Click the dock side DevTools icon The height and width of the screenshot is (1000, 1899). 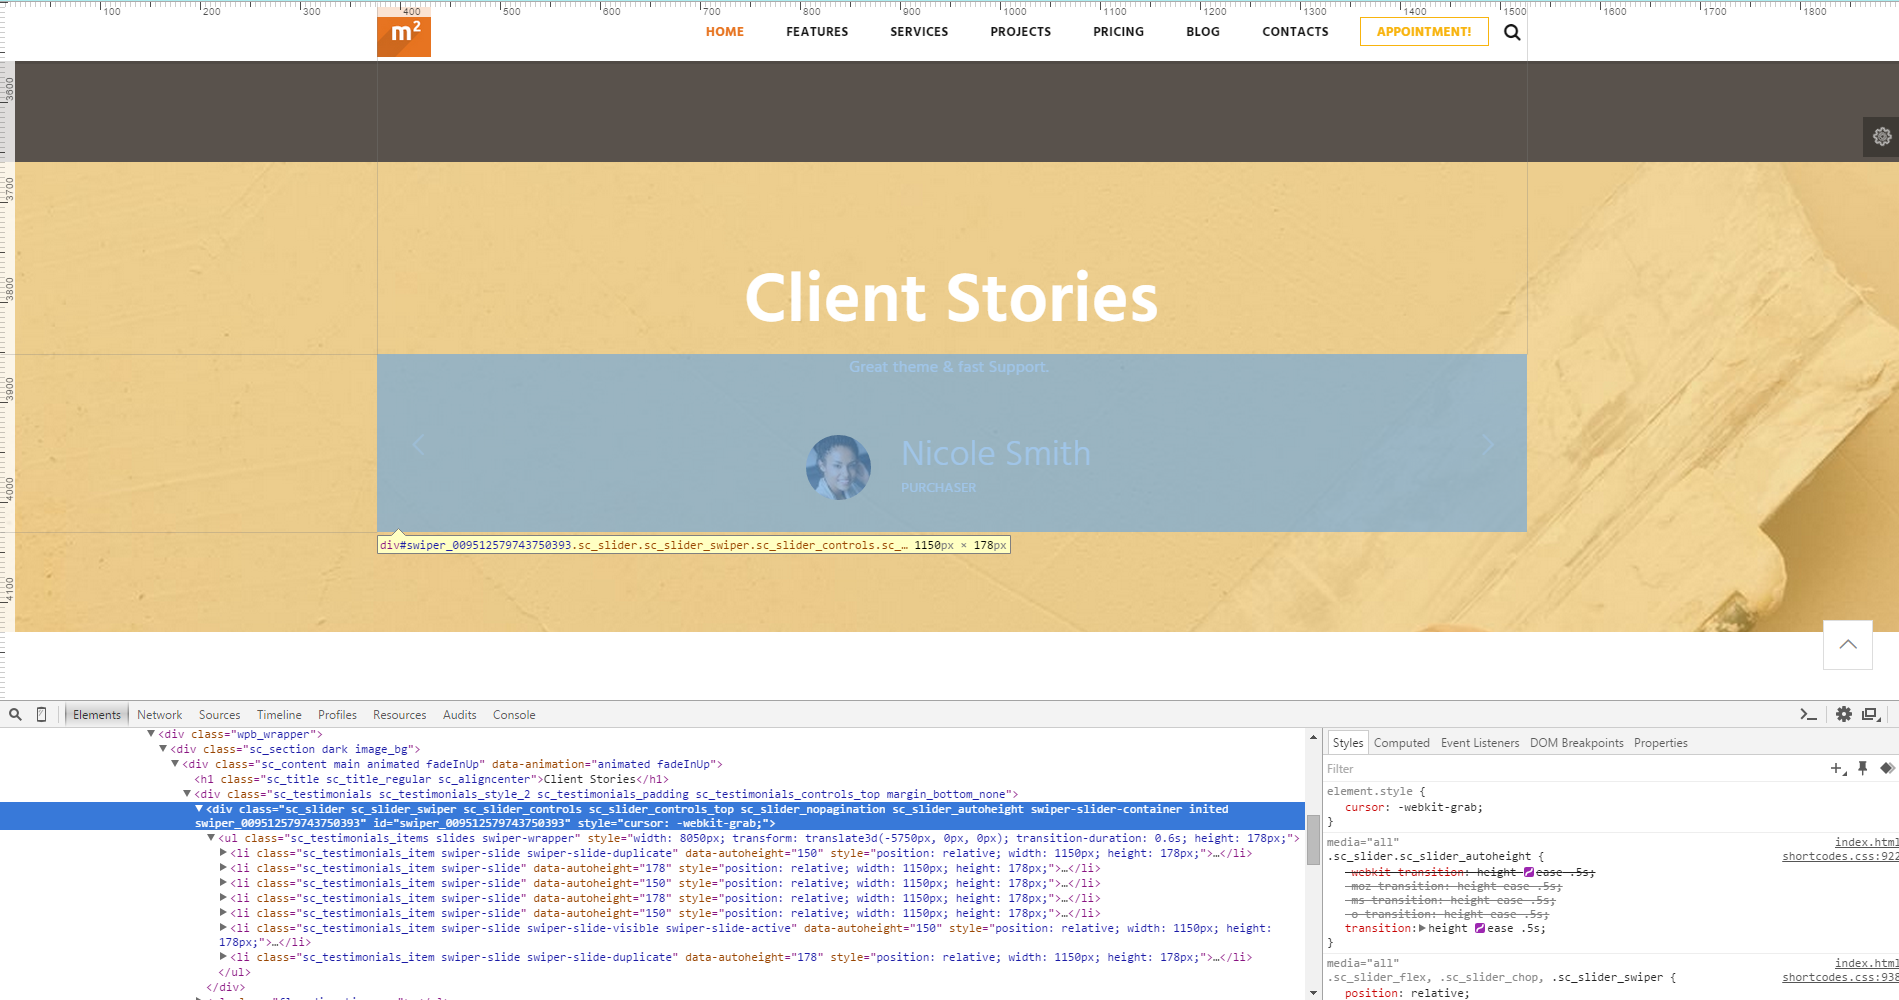(1871, 714)
